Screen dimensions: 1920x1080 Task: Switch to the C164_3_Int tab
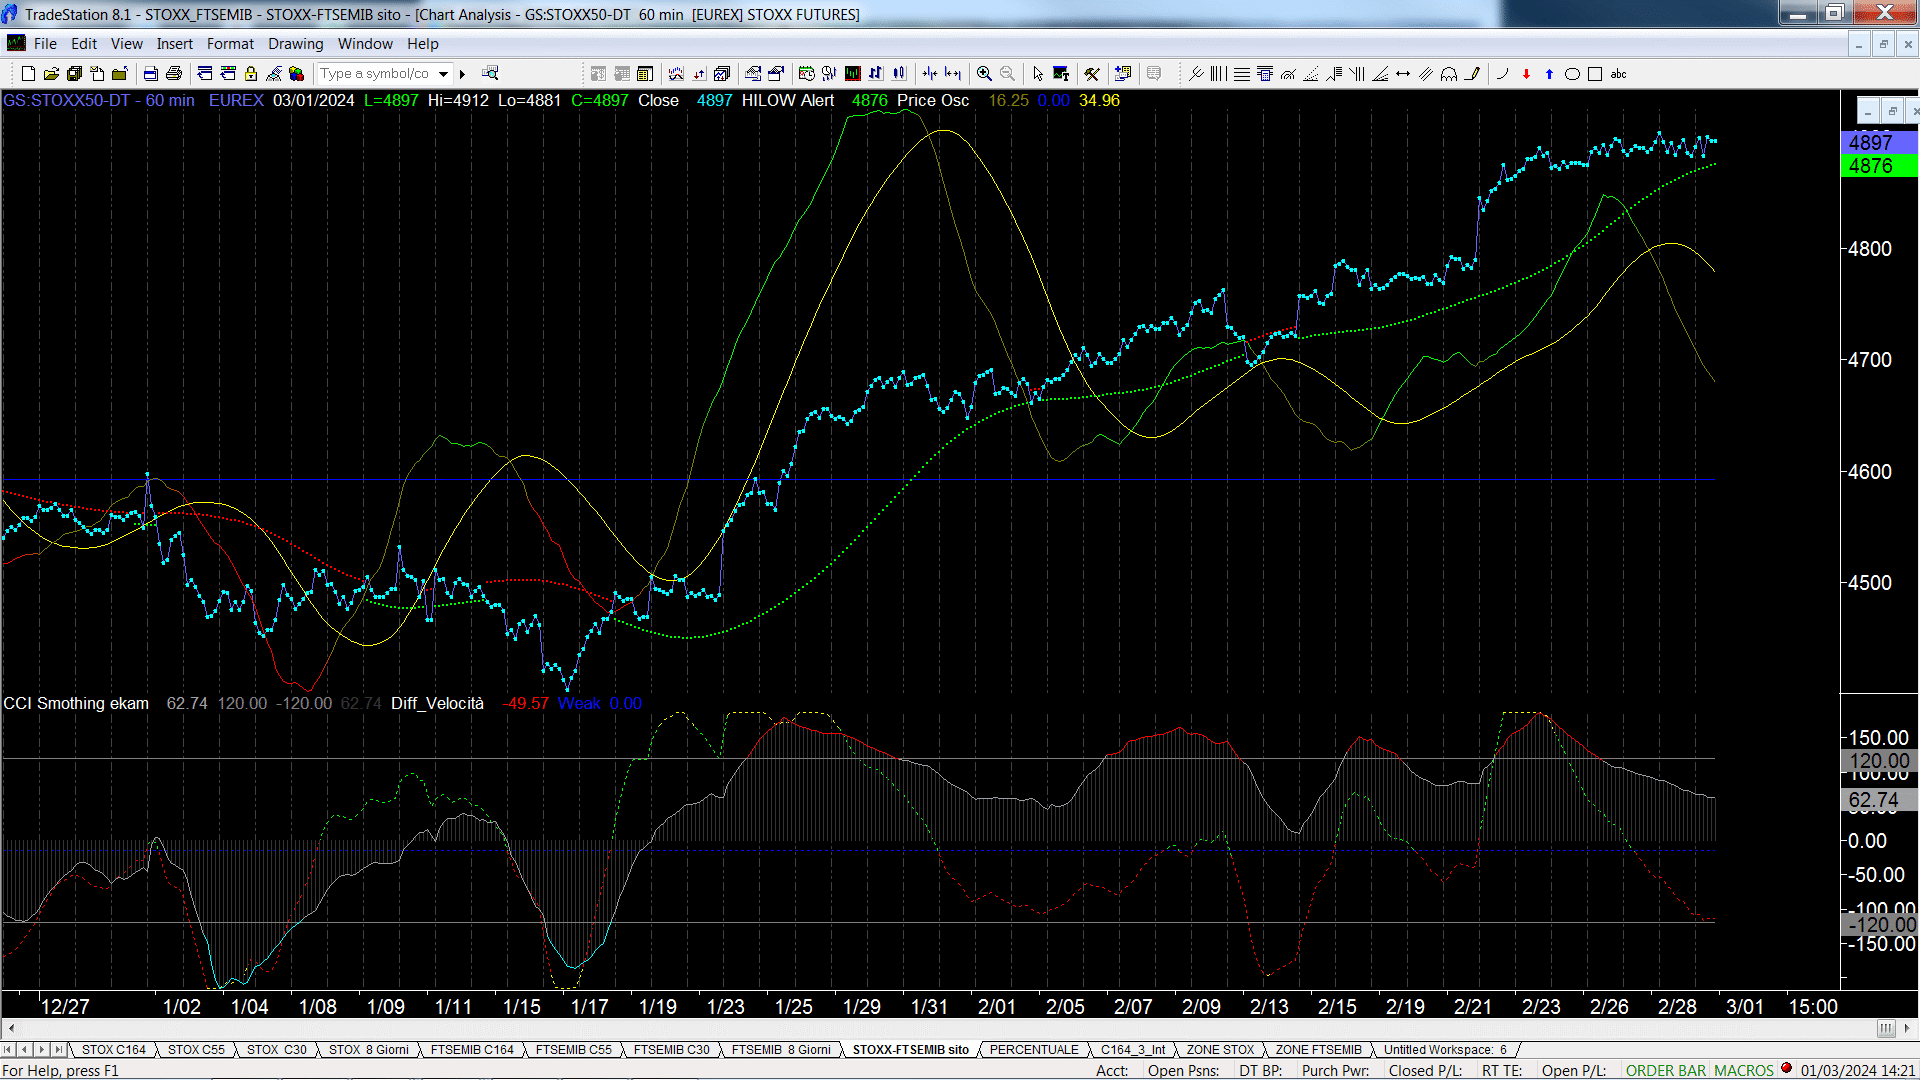coord(1133,1050)
